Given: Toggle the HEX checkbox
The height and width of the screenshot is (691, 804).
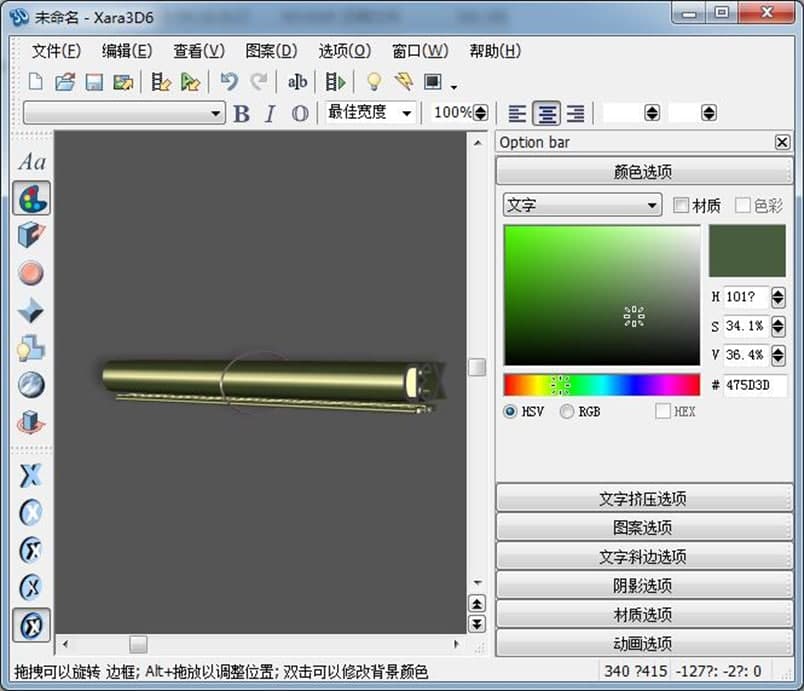Looking at the screenshot, I should point(664,411).
